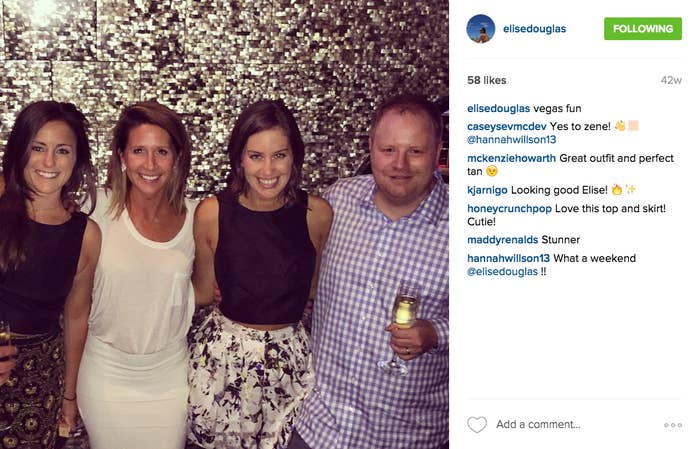This screenshot has width=700, height=449.
Task: Open honeycrunchpop's profile link
Action: click(x=509, y=208)
